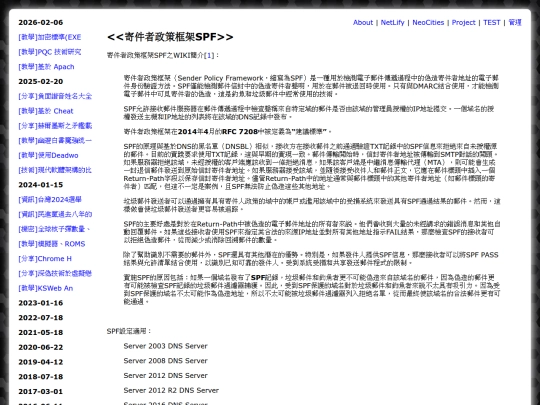Open the [資訊] article mentioning 2024
The image size is (540, 405).
click(50, 200)
